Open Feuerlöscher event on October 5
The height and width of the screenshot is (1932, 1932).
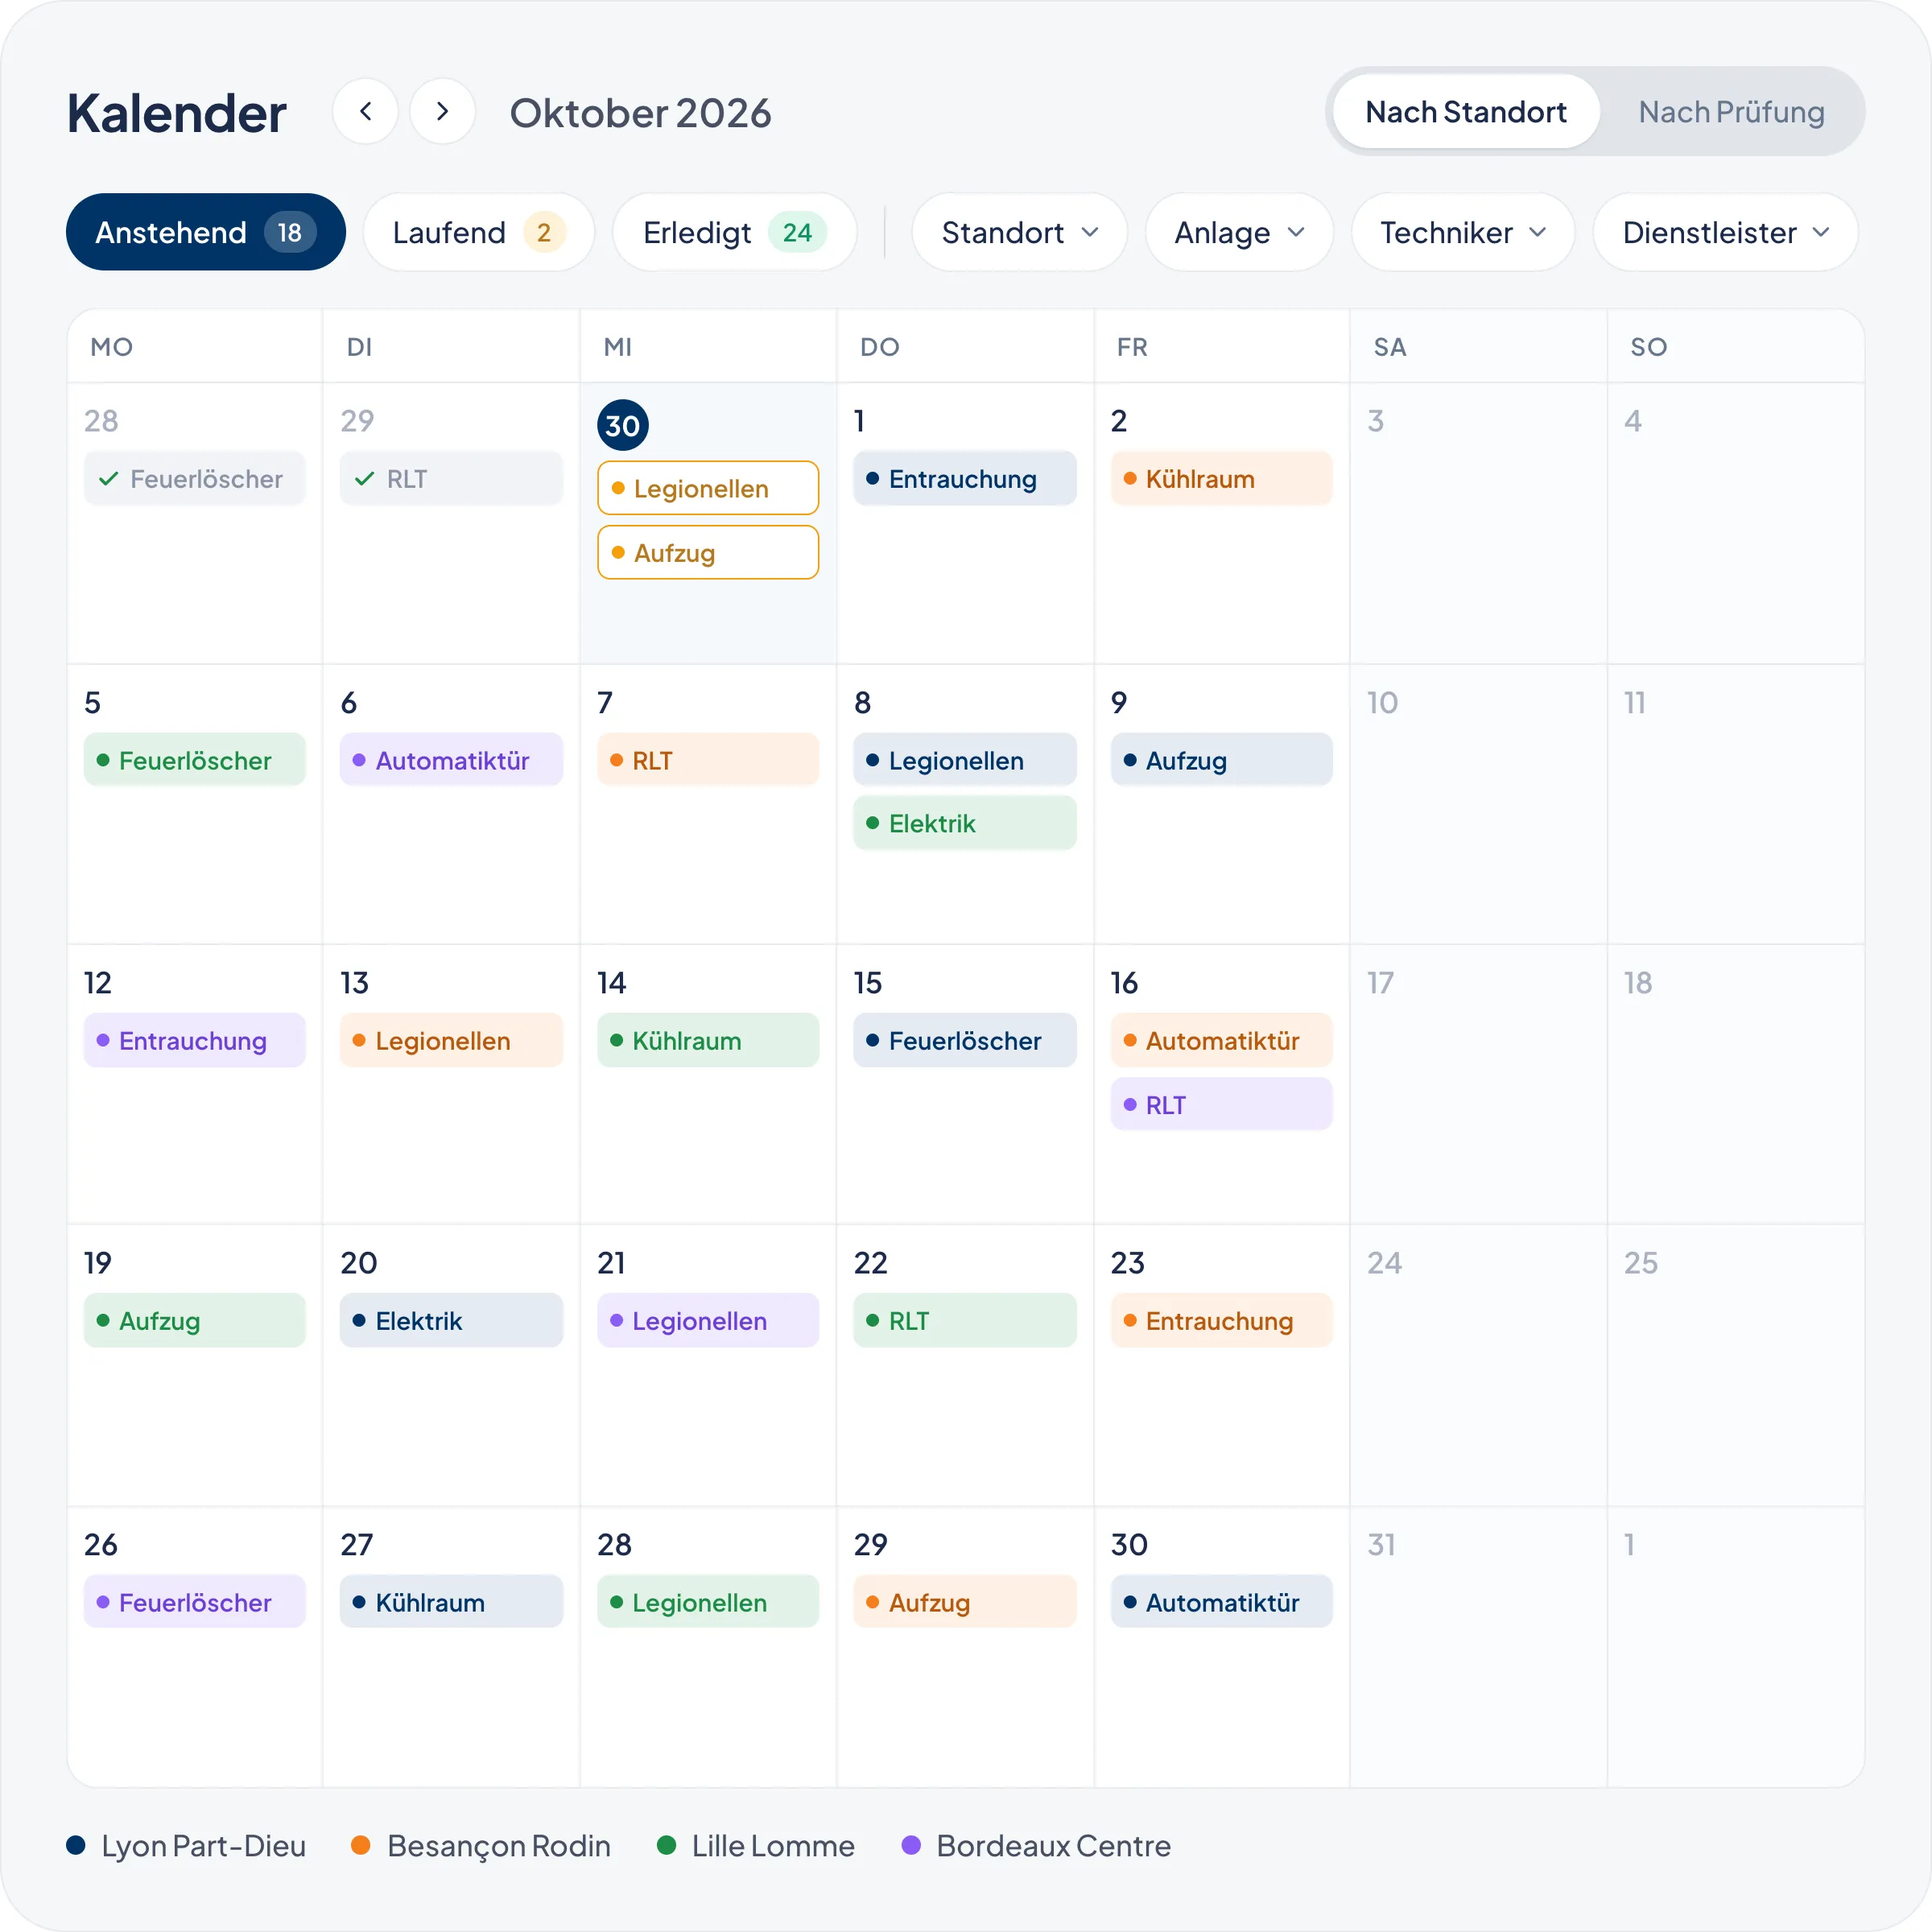tap(194, 760)
